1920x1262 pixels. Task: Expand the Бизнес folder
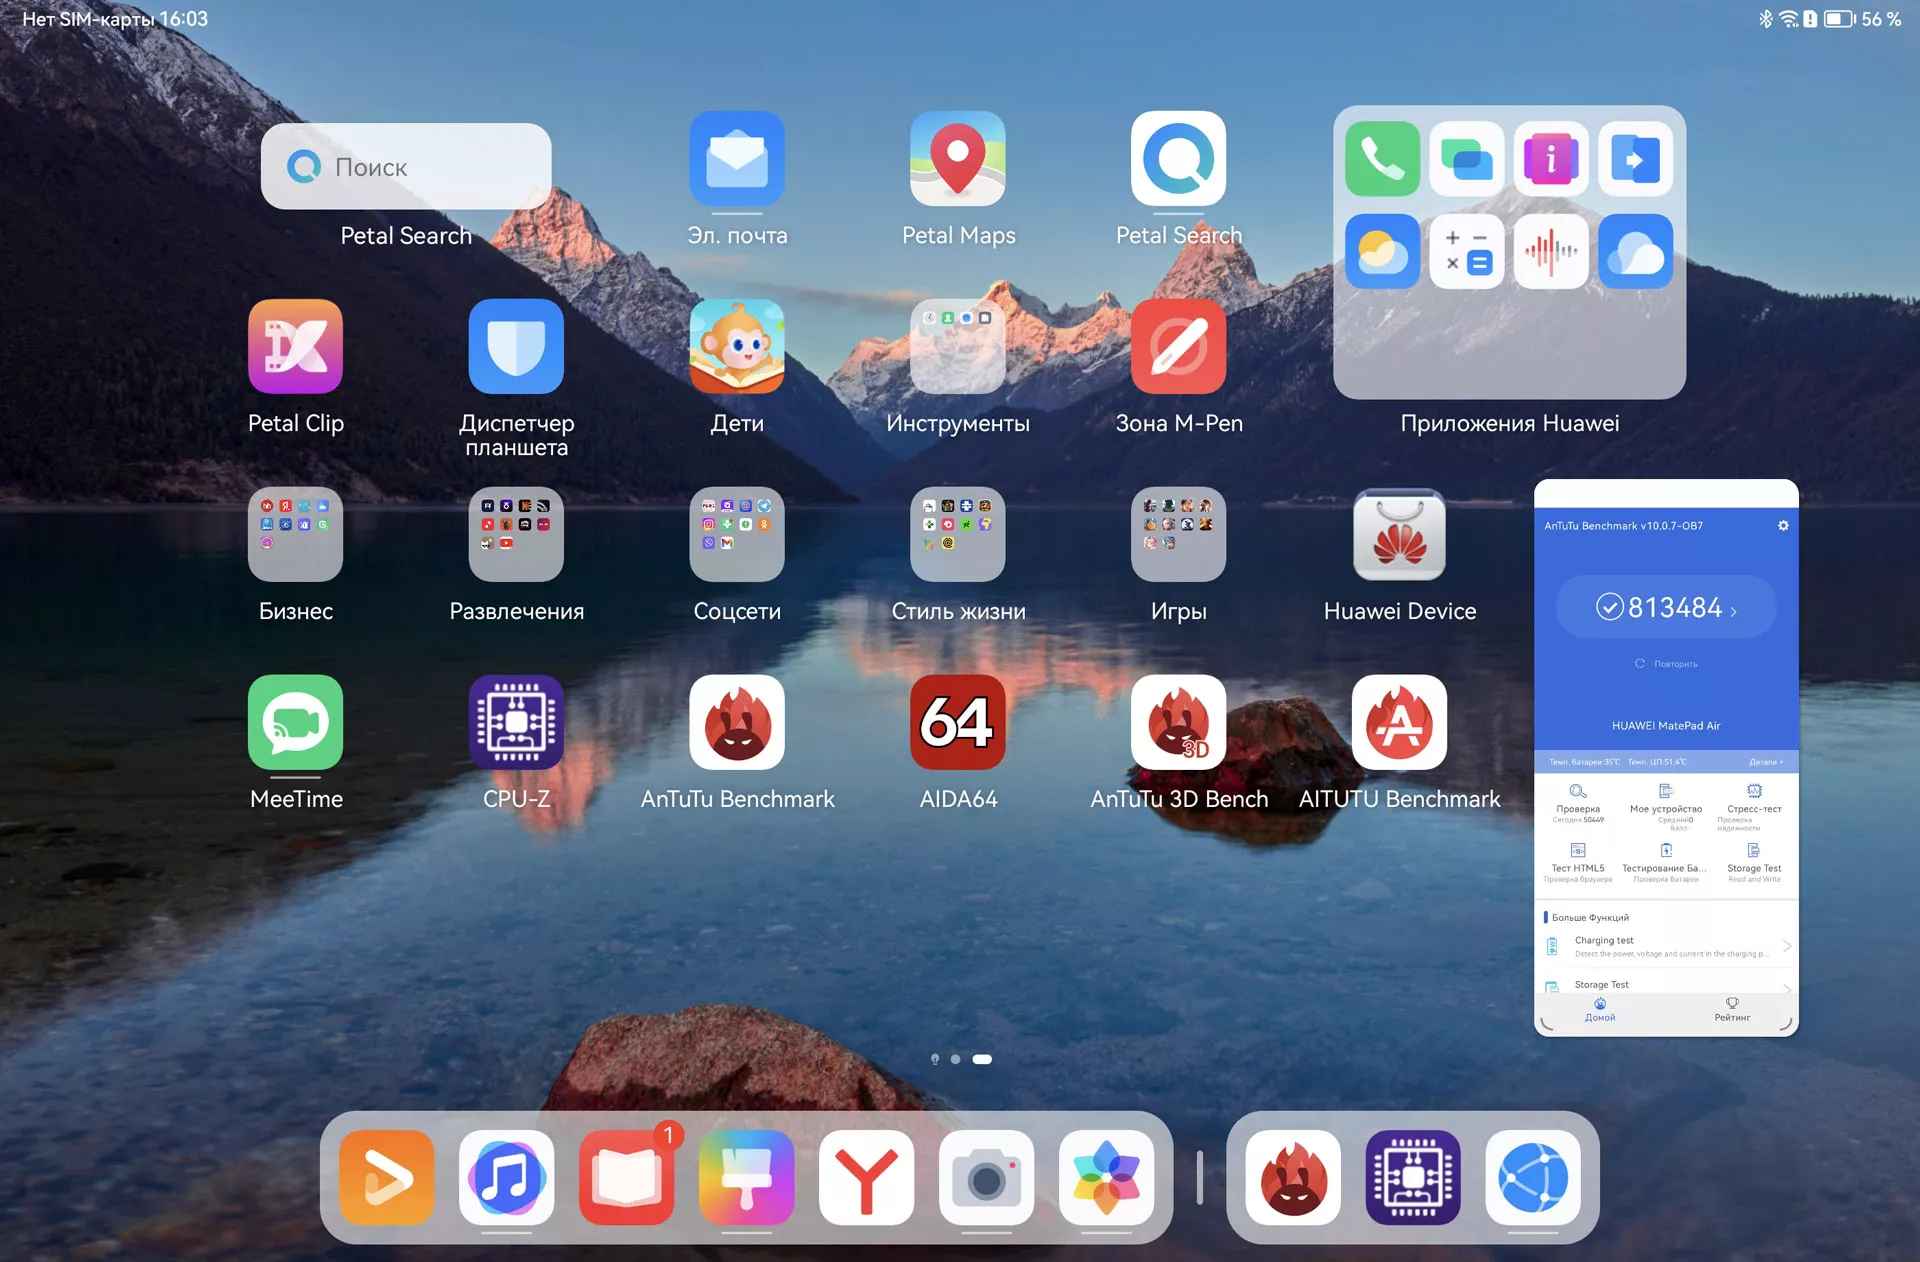point(295,534)
